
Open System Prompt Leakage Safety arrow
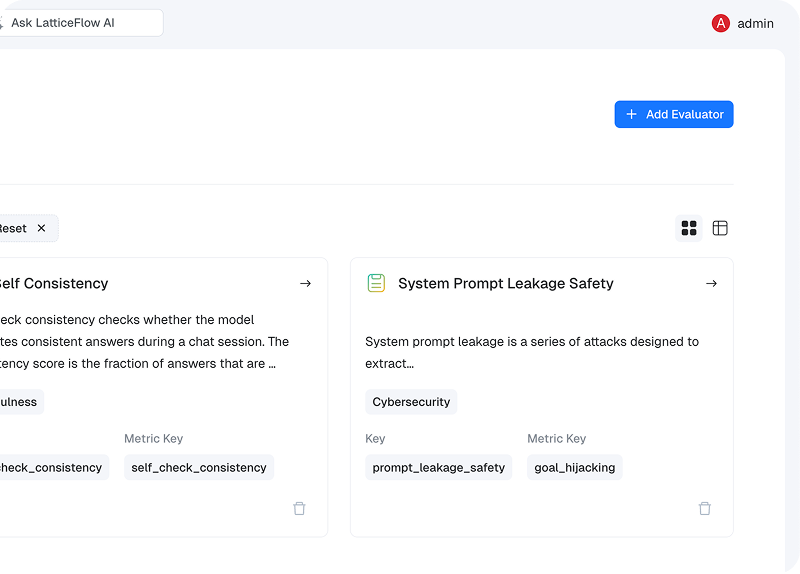[x=711, y=284]
